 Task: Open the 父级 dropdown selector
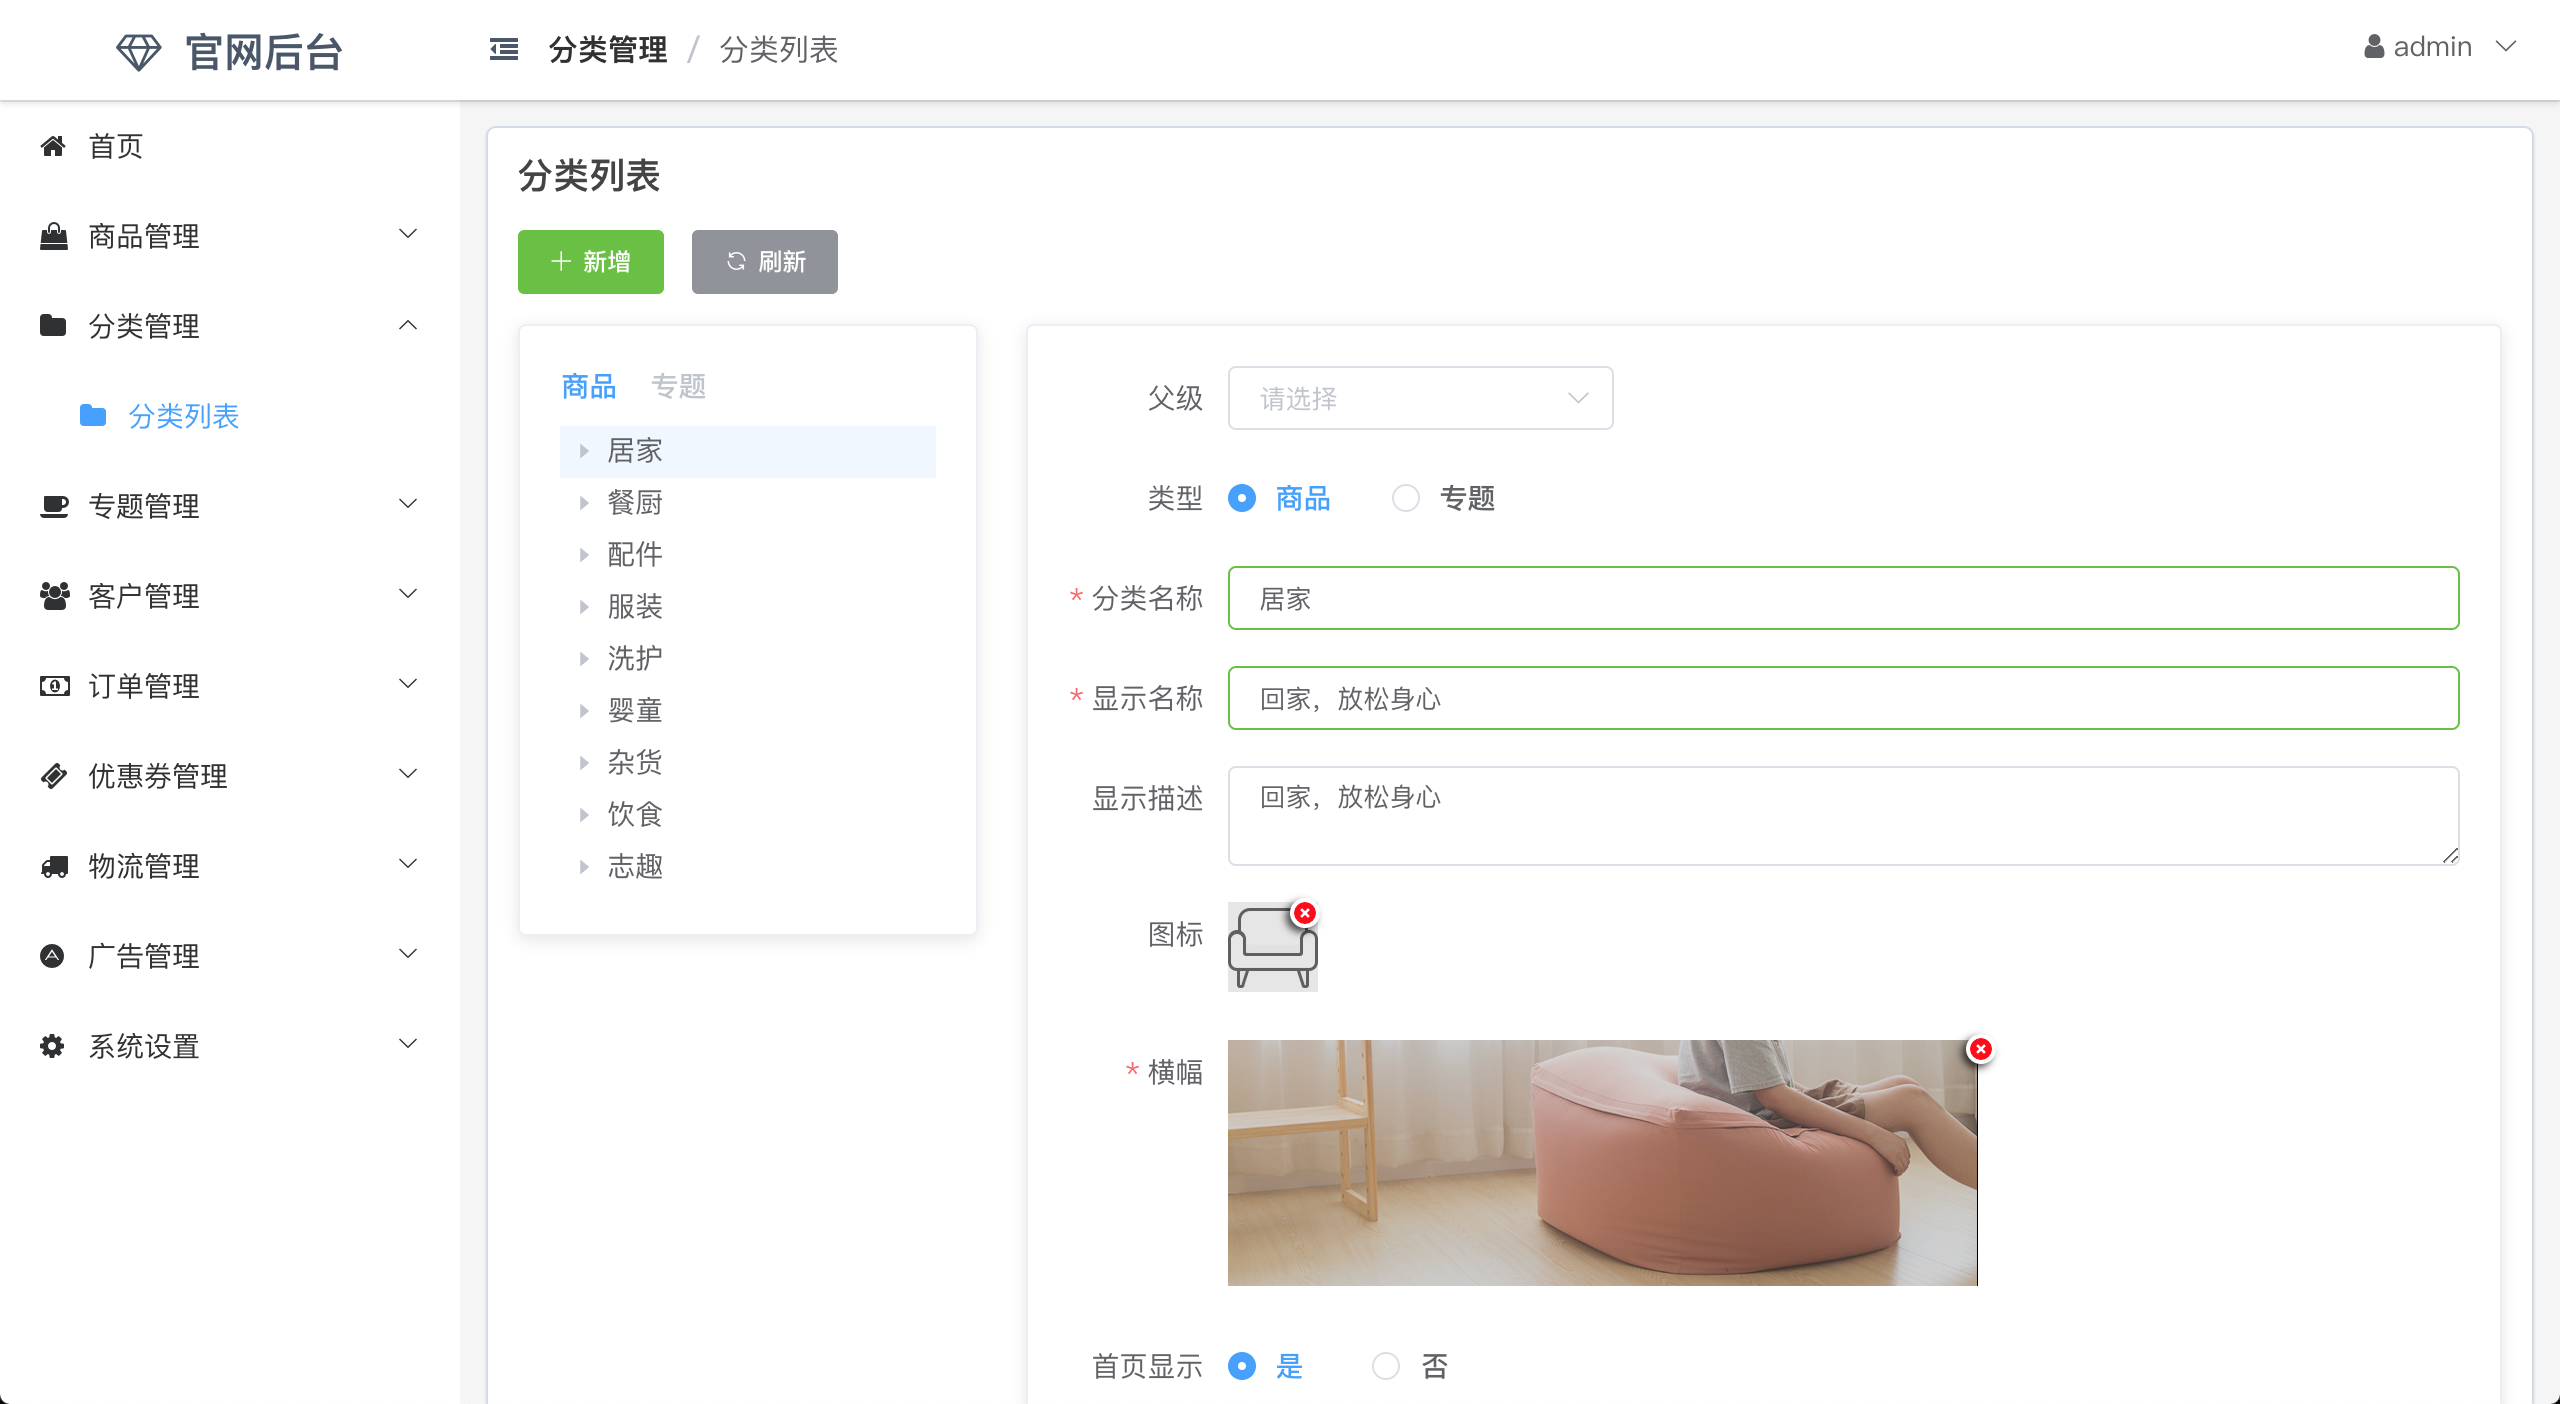(x=1420, y=398)
